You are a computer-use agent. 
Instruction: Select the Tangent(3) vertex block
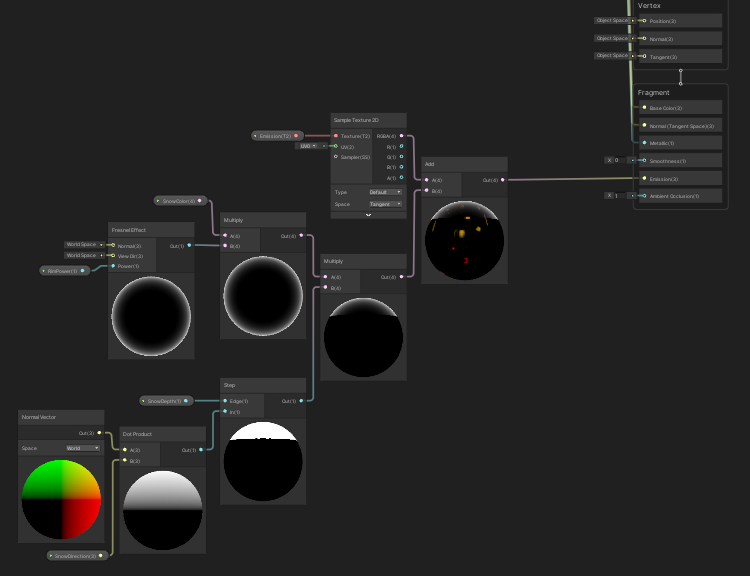tap(681, 56)
